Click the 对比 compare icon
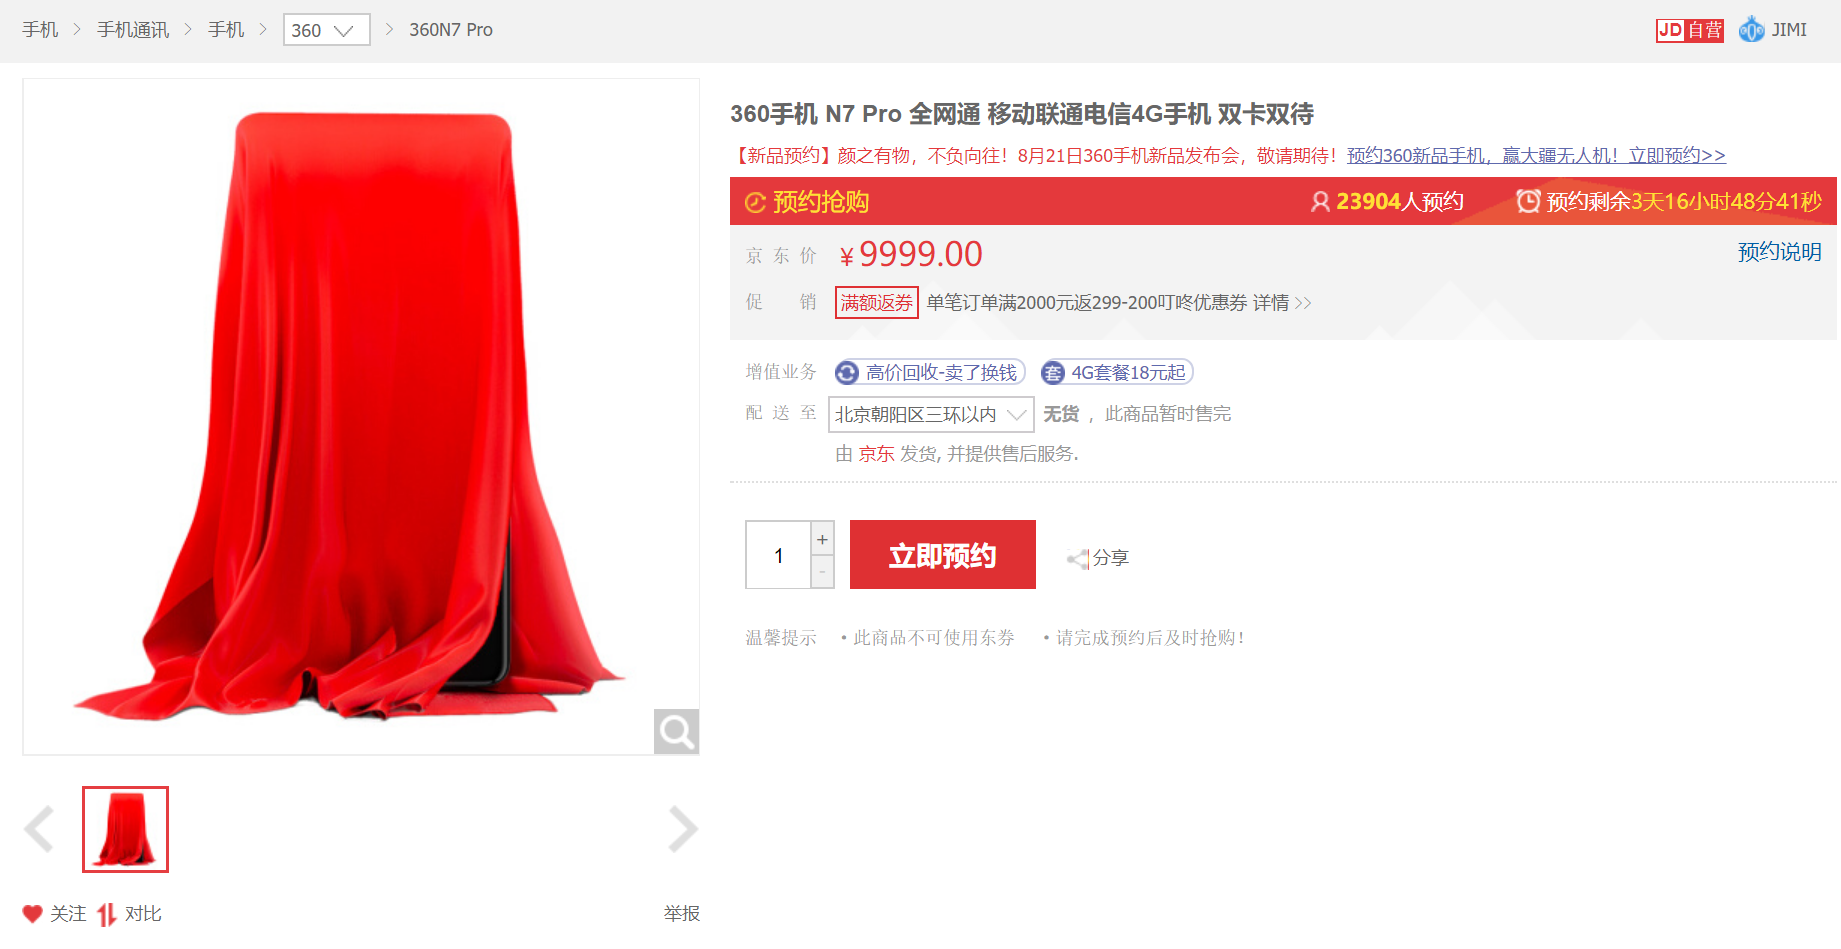This screenshot has height=949, width=1841. [107, 914]
